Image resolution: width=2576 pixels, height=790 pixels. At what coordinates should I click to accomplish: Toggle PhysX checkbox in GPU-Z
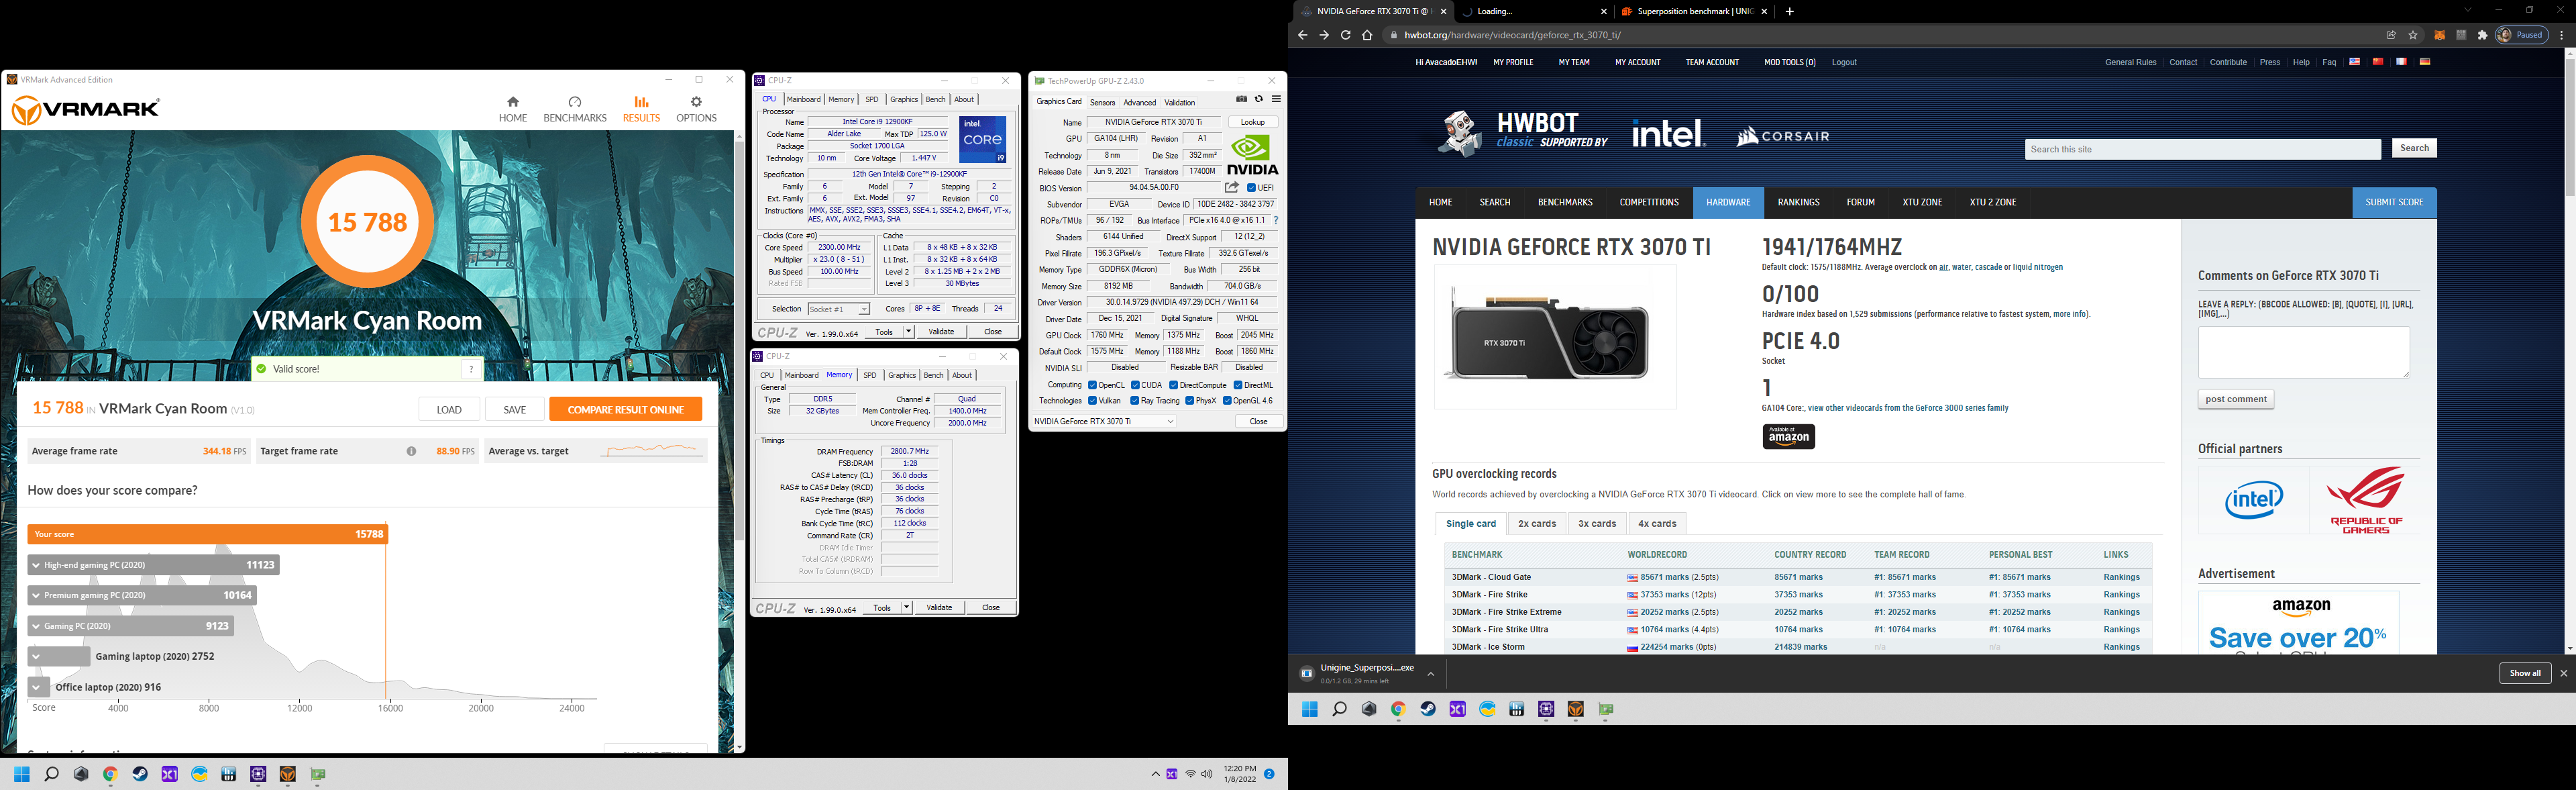(x=1189, y=401)
